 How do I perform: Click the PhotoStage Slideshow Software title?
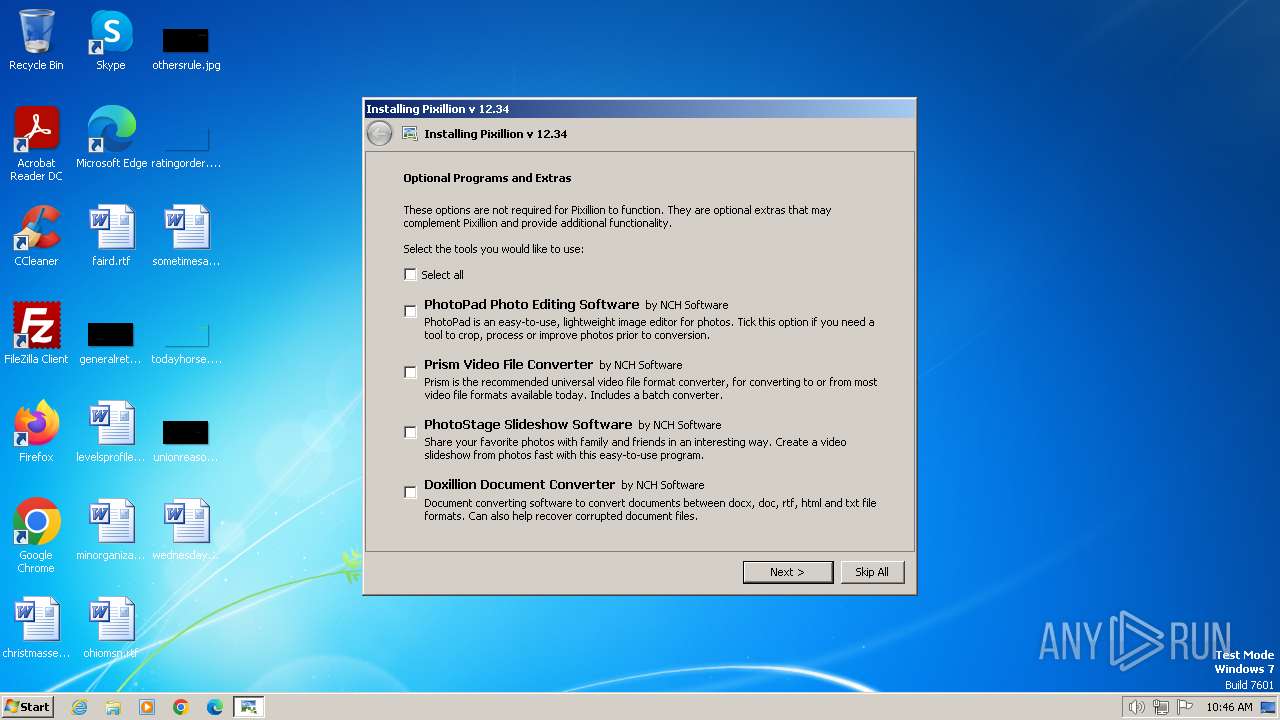click(528, 424)
